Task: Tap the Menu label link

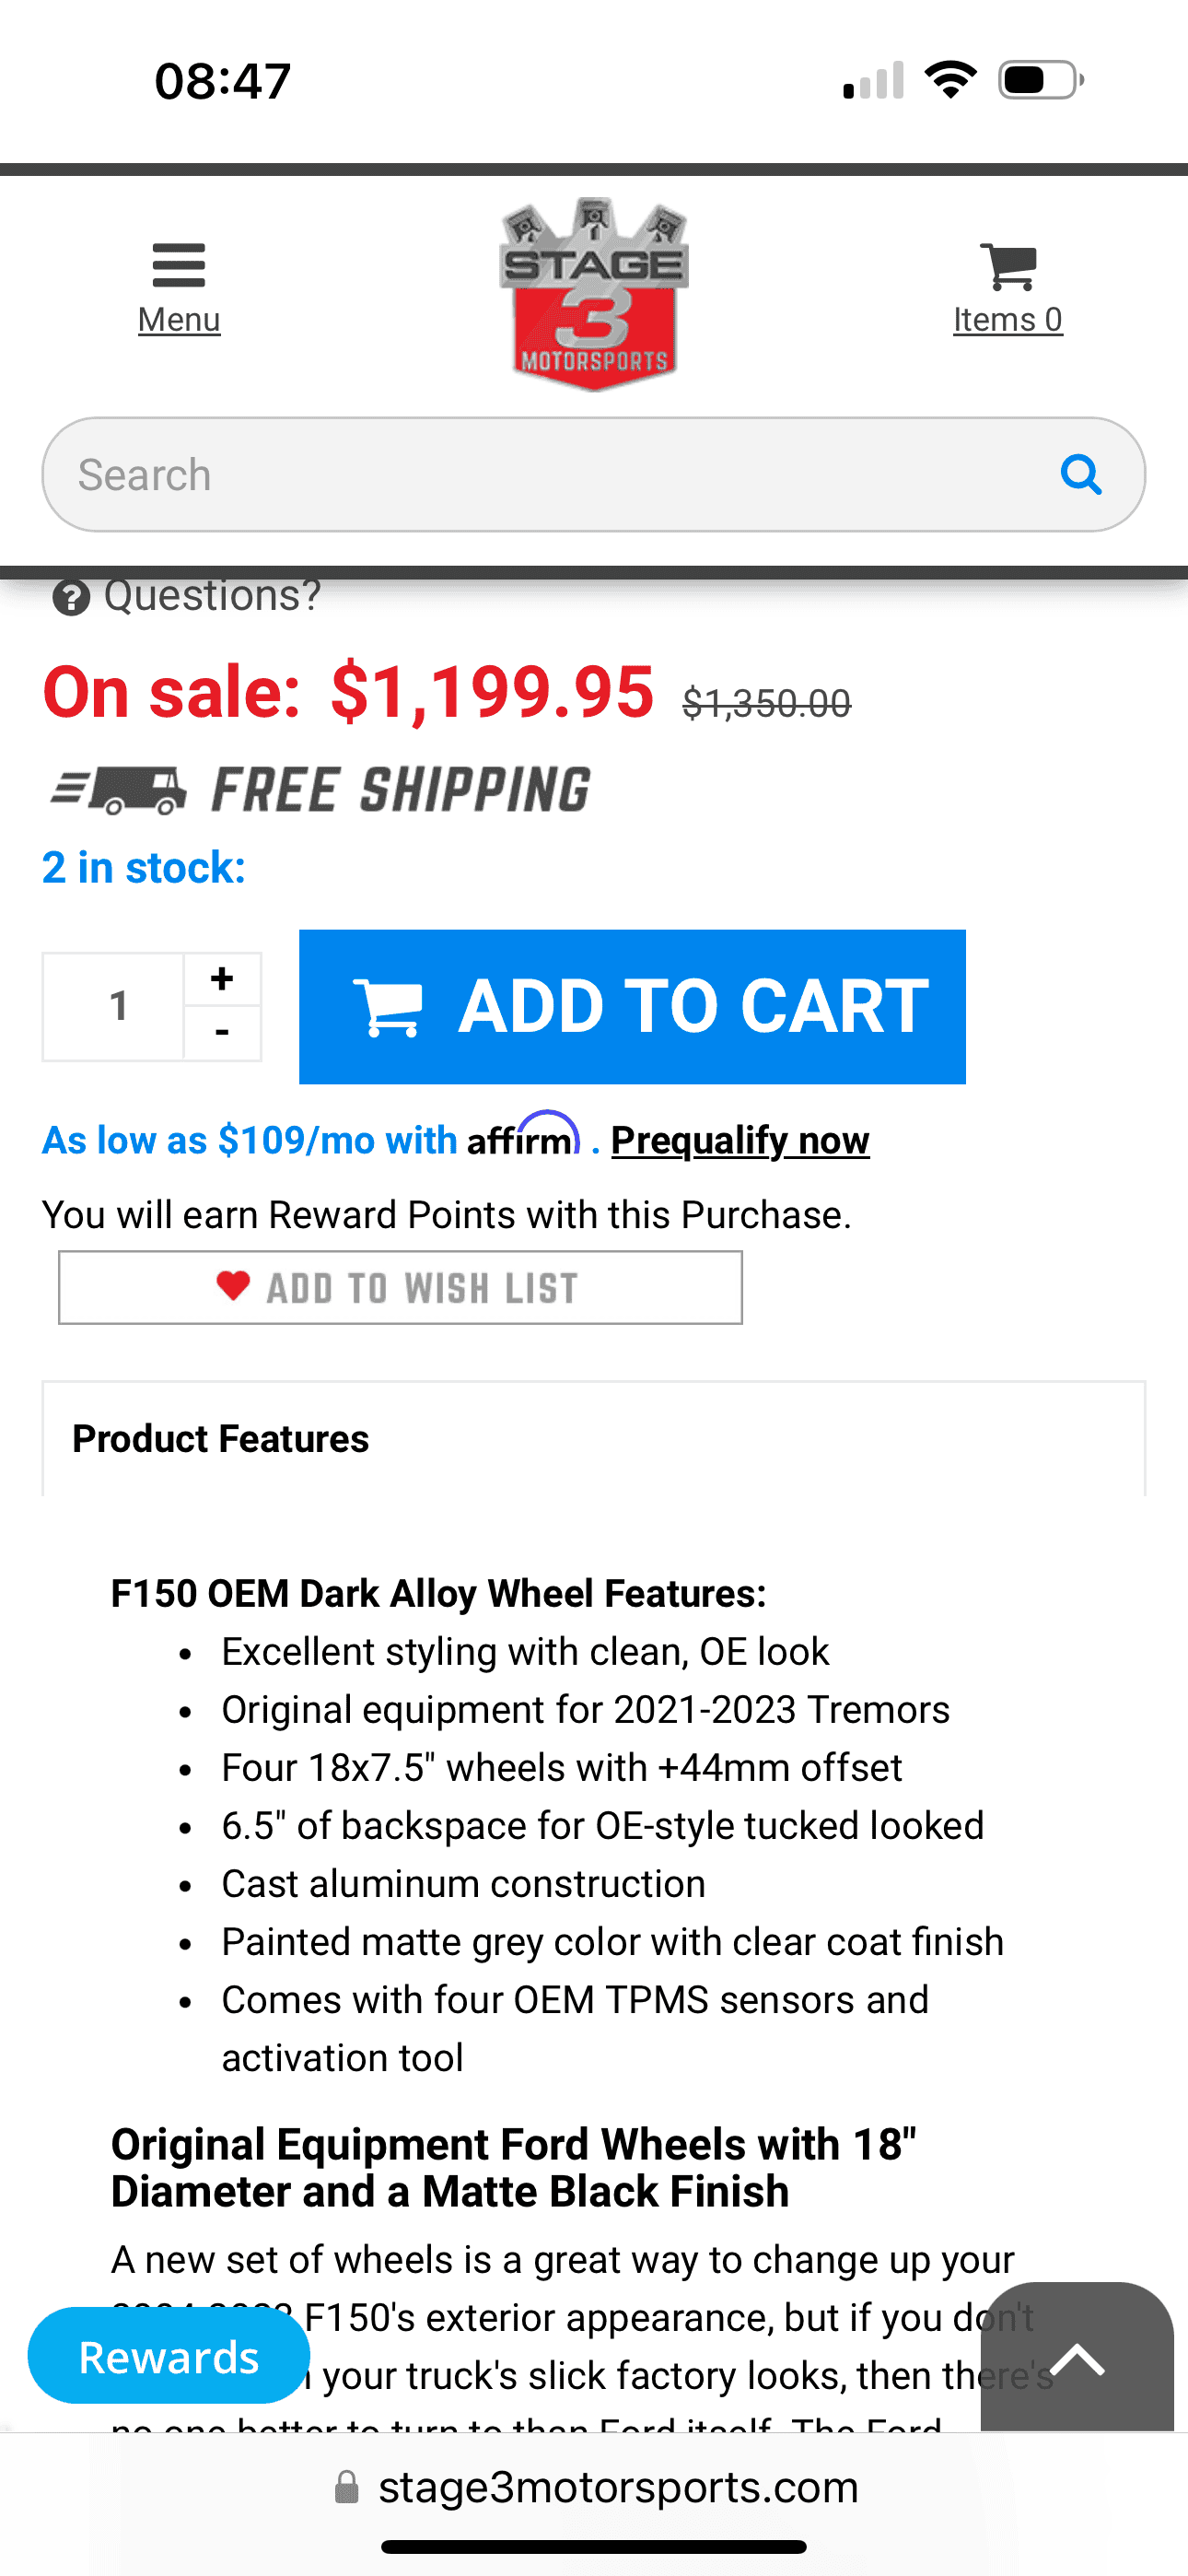Action: pos(179,320)
